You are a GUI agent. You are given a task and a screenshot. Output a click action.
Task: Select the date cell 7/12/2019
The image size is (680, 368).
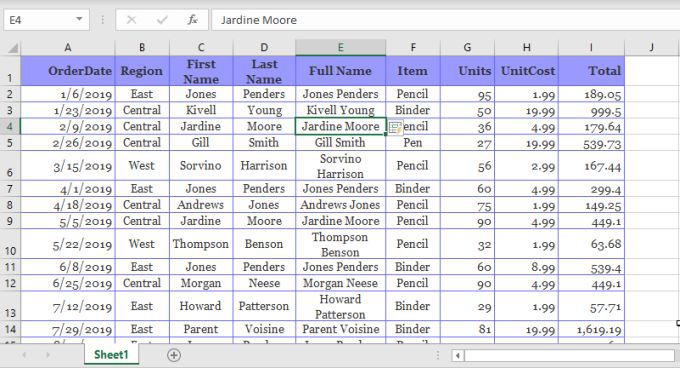click(x=68, y=306)
